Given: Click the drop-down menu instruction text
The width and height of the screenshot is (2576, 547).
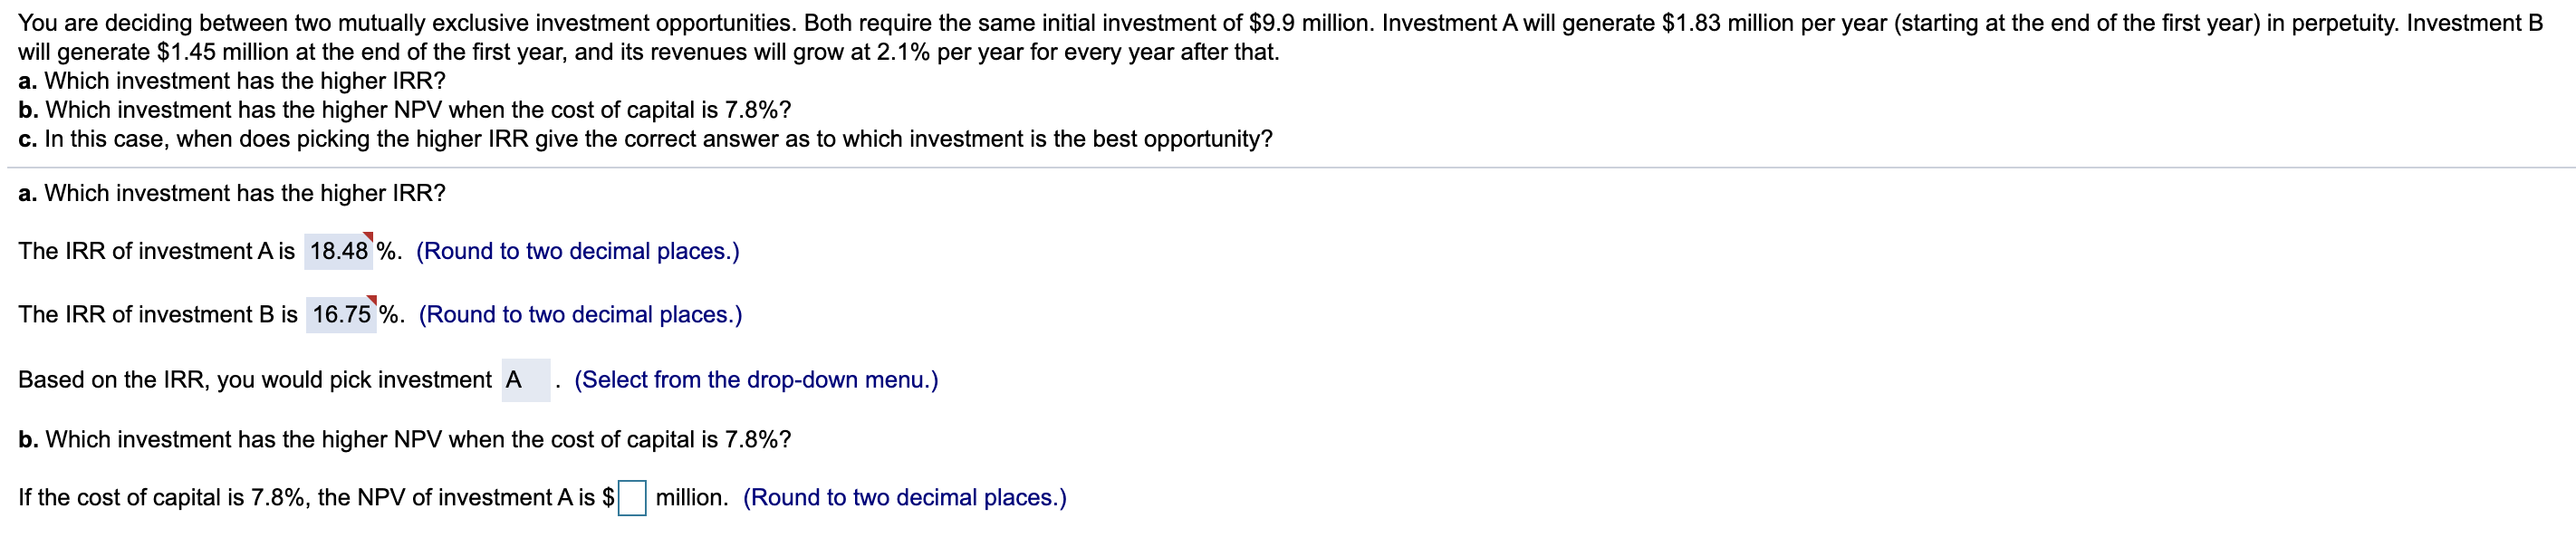Looking at the screenshot, I should [757, 380].
